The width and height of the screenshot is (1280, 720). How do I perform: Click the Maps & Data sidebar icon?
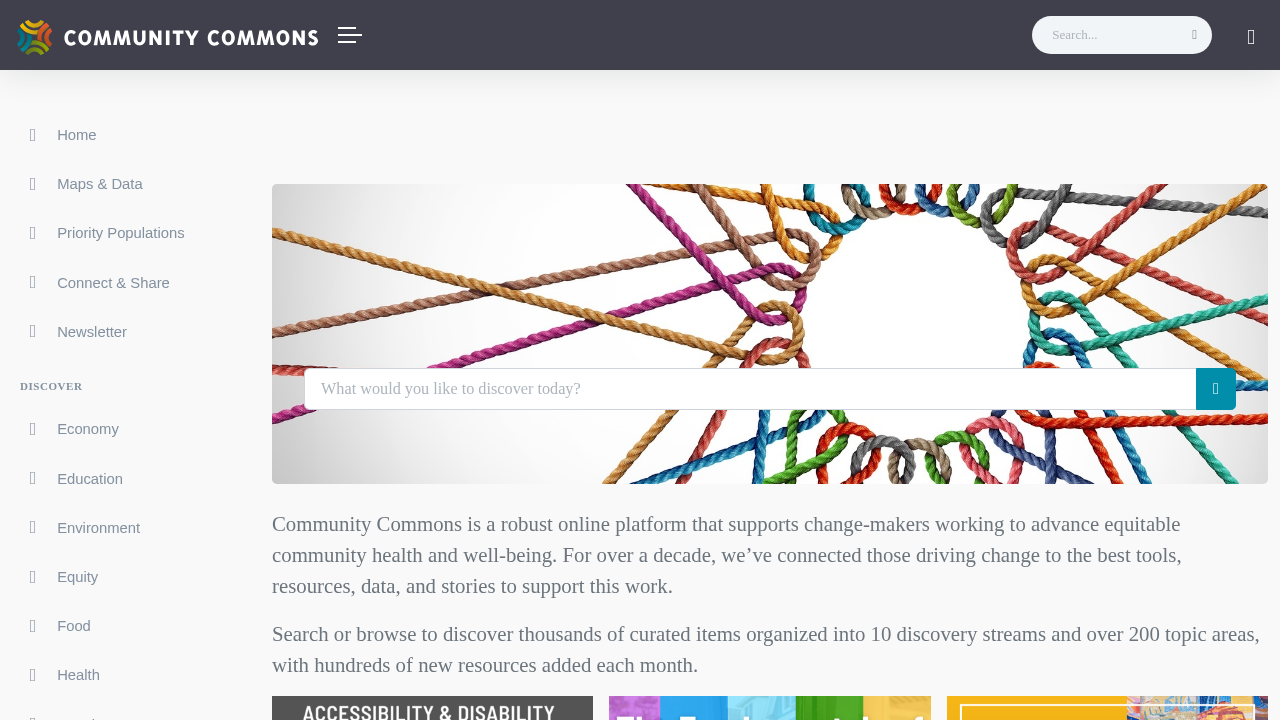(33, 184)
